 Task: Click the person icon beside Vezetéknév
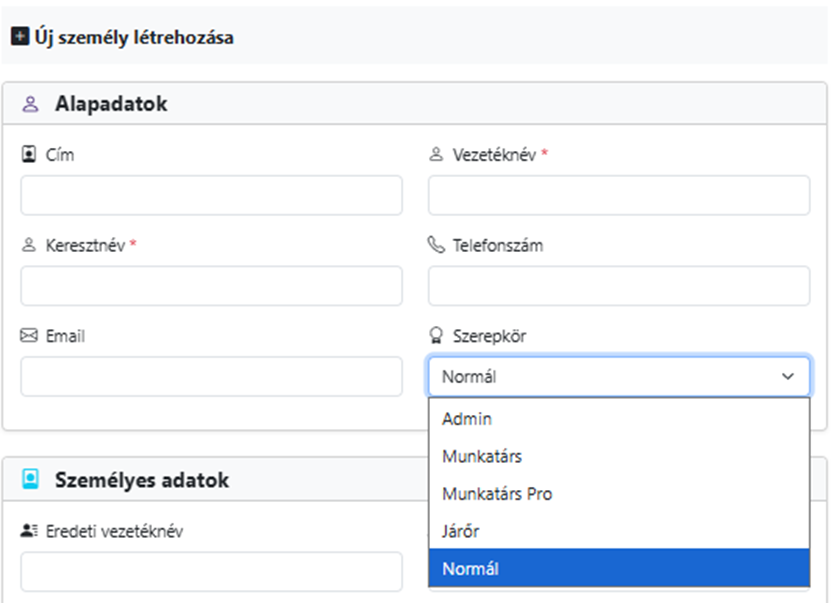(436, 155)
